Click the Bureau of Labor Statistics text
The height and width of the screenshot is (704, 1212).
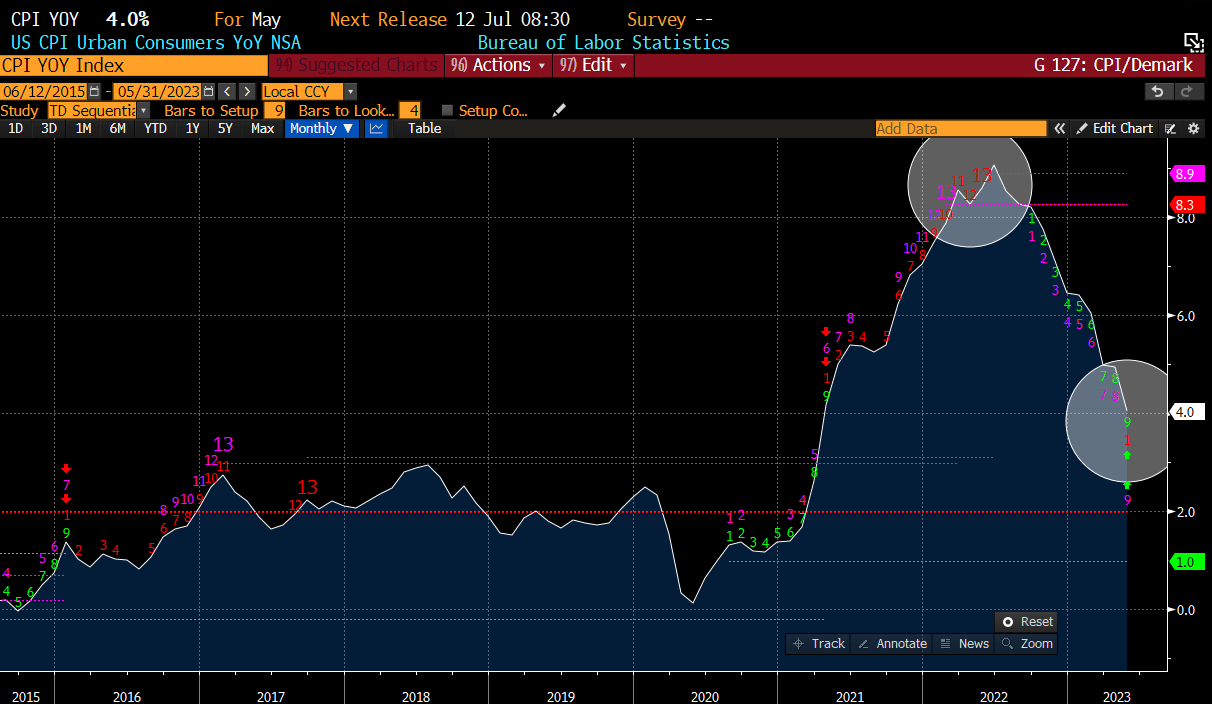[x=604, y=42]
